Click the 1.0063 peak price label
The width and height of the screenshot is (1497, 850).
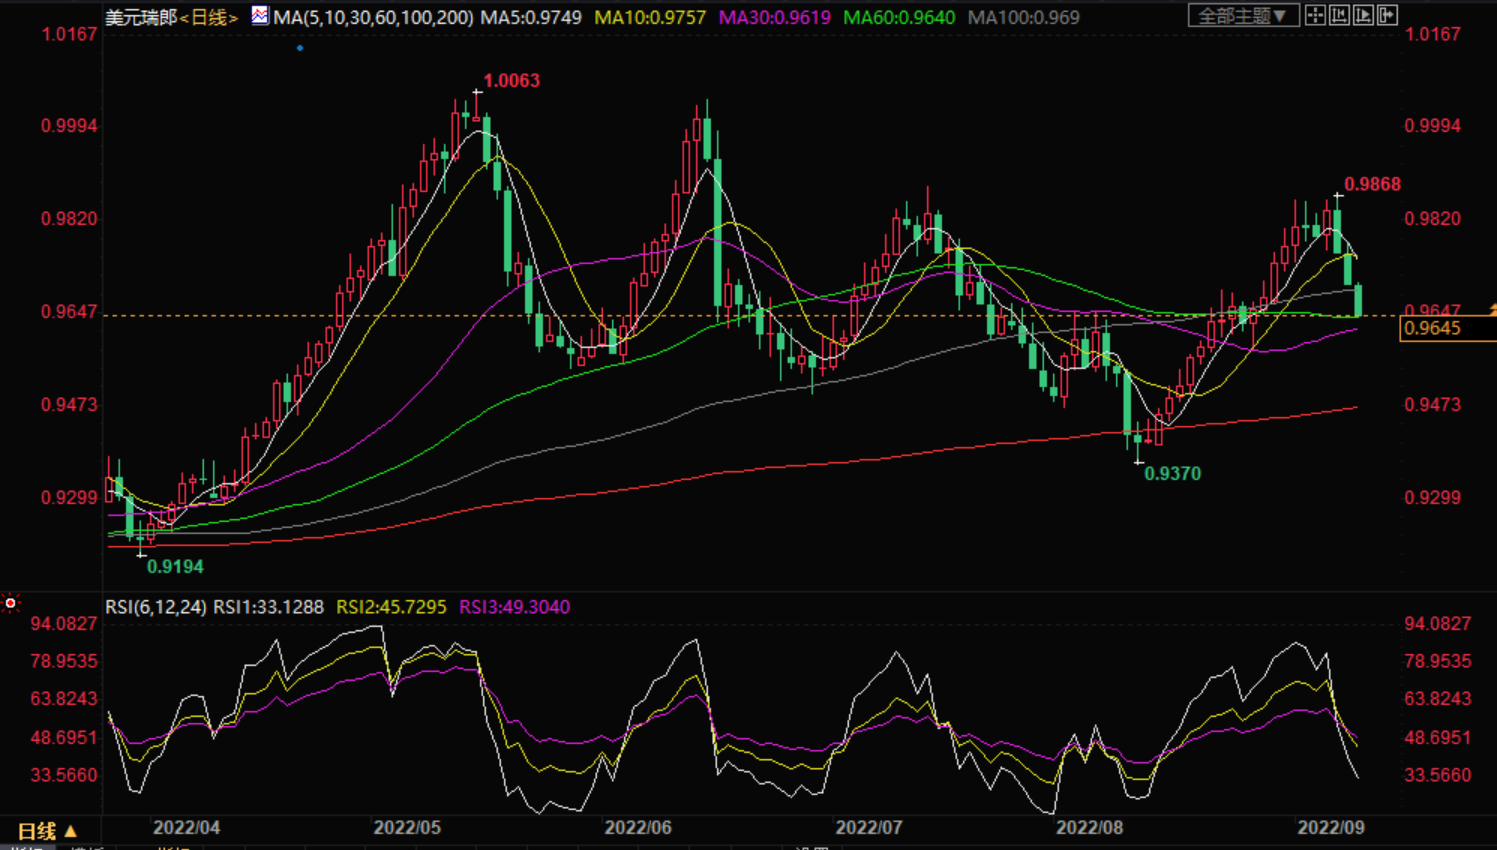click(x=511, y=81)
